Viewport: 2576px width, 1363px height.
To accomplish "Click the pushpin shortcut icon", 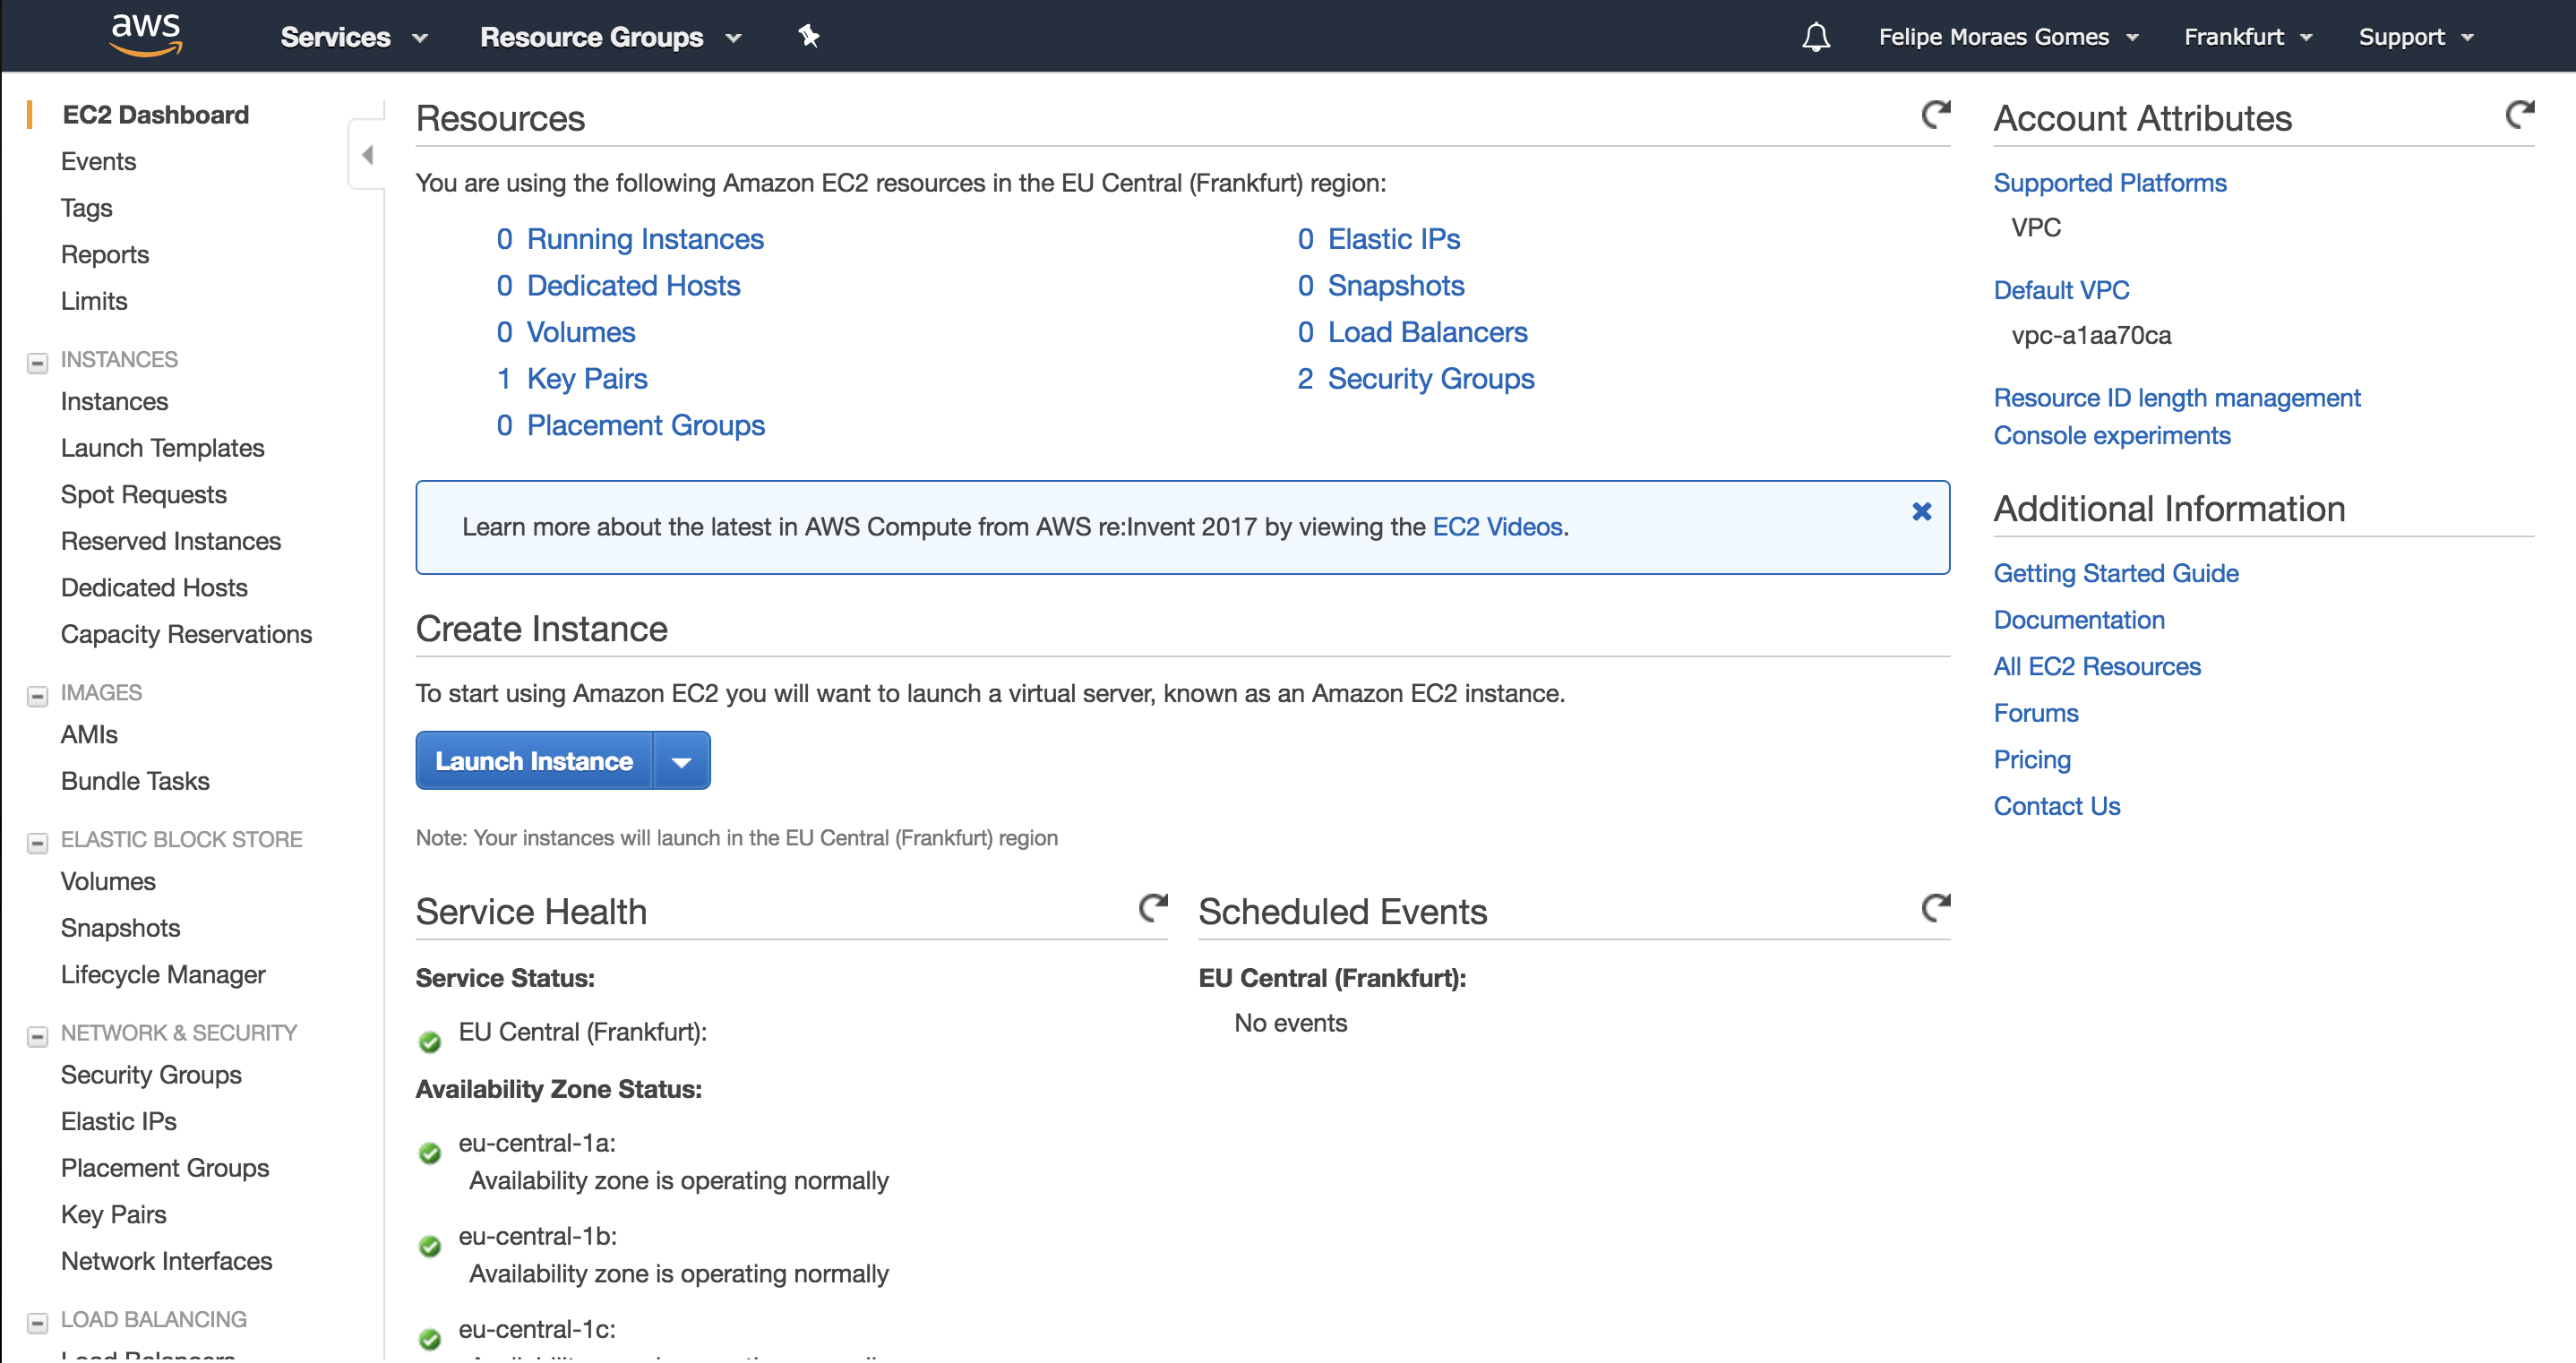I will pos(809,37).
